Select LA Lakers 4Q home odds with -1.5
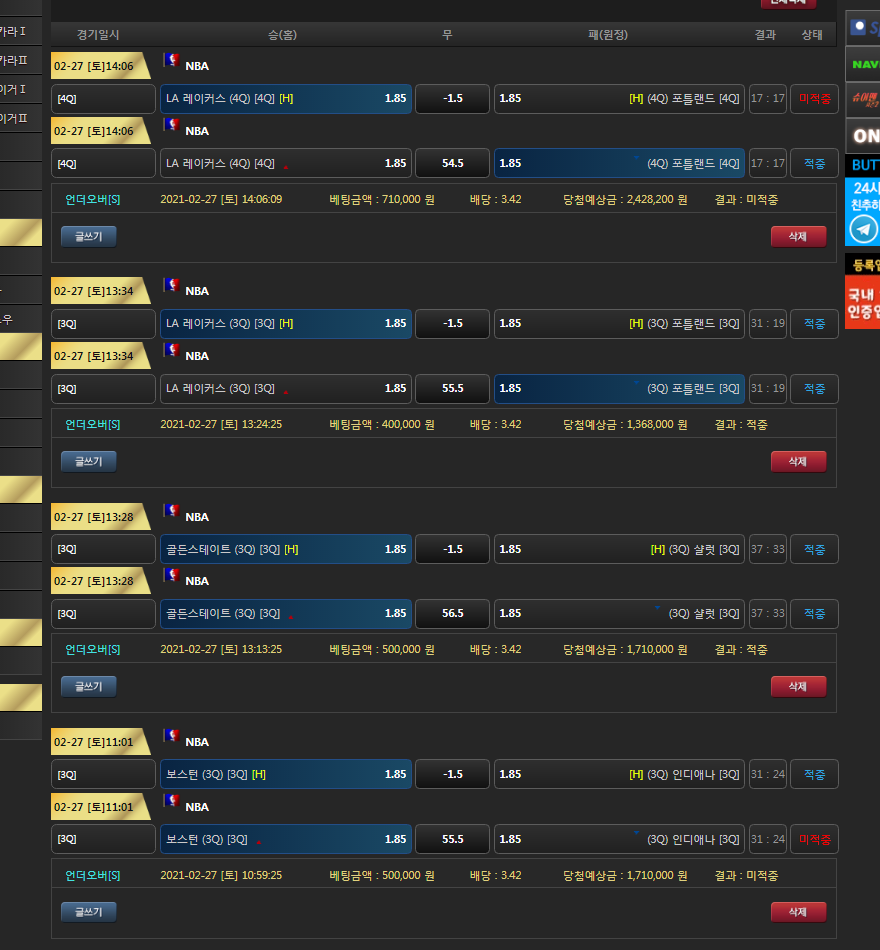The width and height of the screenshot is (880, 950). [286, 99]
